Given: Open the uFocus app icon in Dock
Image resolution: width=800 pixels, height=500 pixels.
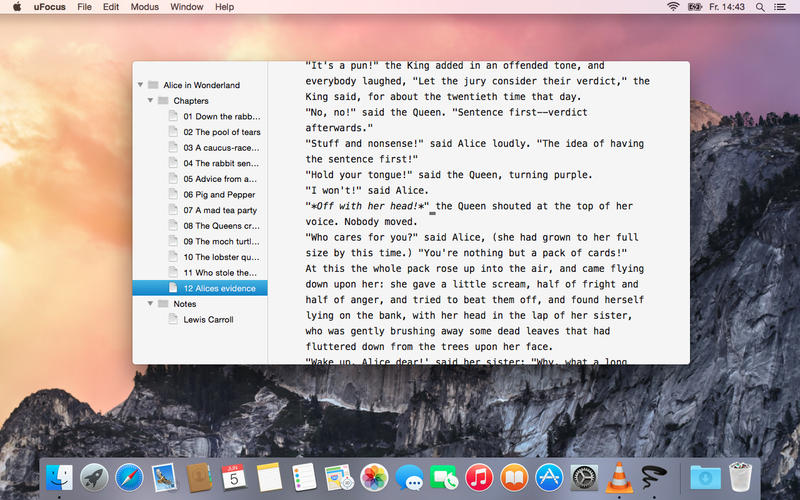Looking at the screenshot, I should pos(655,478).
